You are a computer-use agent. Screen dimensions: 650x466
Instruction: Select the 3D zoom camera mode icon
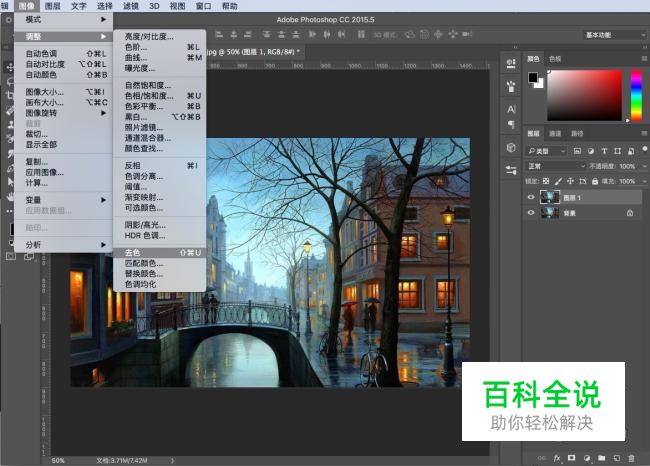coord(467,34)
